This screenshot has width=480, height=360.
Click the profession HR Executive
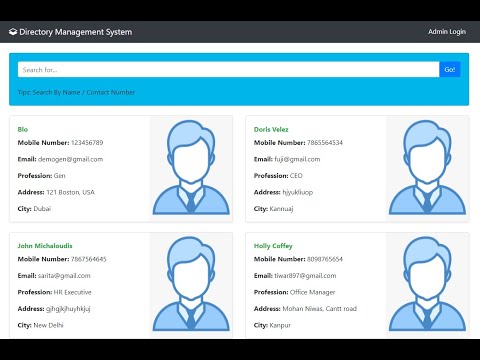[72, 292]
